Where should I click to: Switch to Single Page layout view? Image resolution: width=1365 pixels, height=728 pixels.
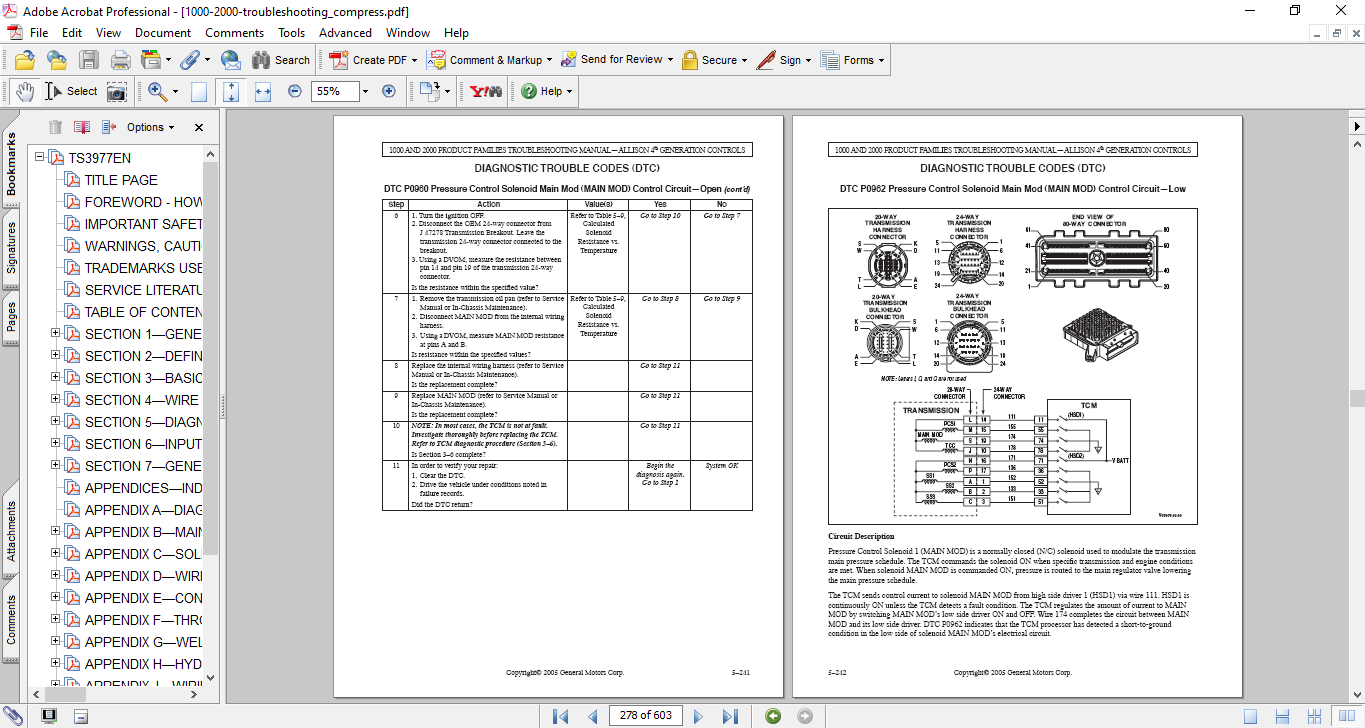(x=1250, y=716)
